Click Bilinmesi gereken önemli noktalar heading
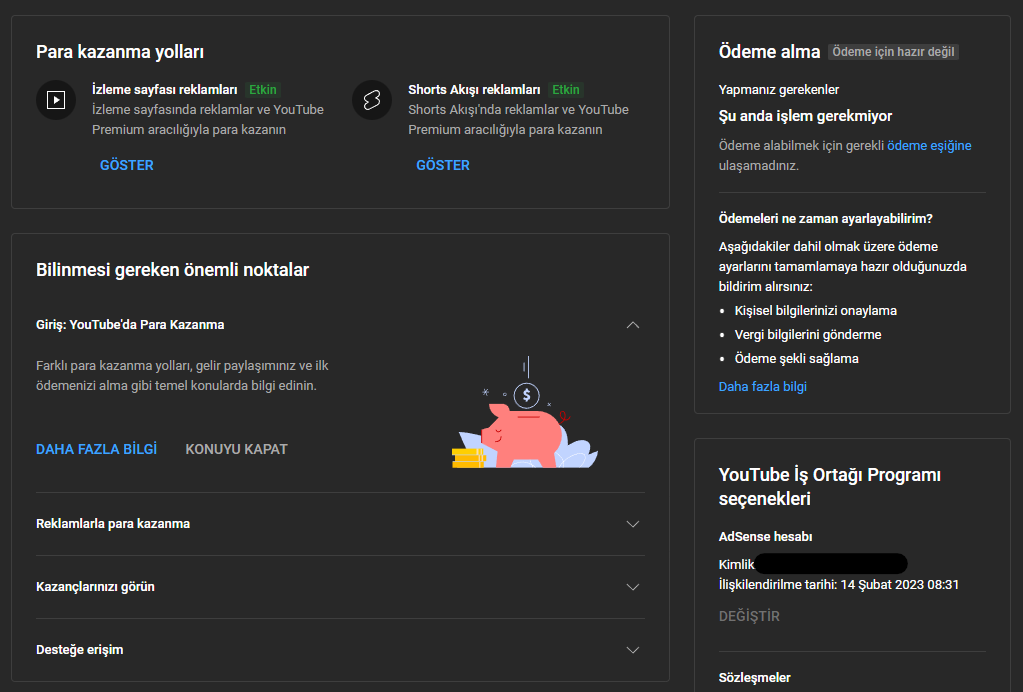This screenshot has width=1023, height=692. [x=172, y=270]
